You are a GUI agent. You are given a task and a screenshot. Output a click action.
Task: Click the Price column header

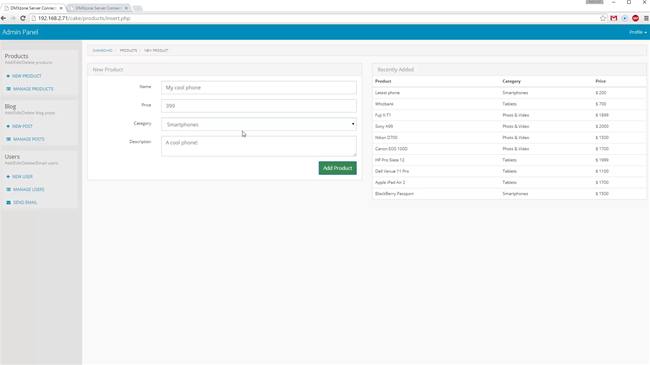601,81
